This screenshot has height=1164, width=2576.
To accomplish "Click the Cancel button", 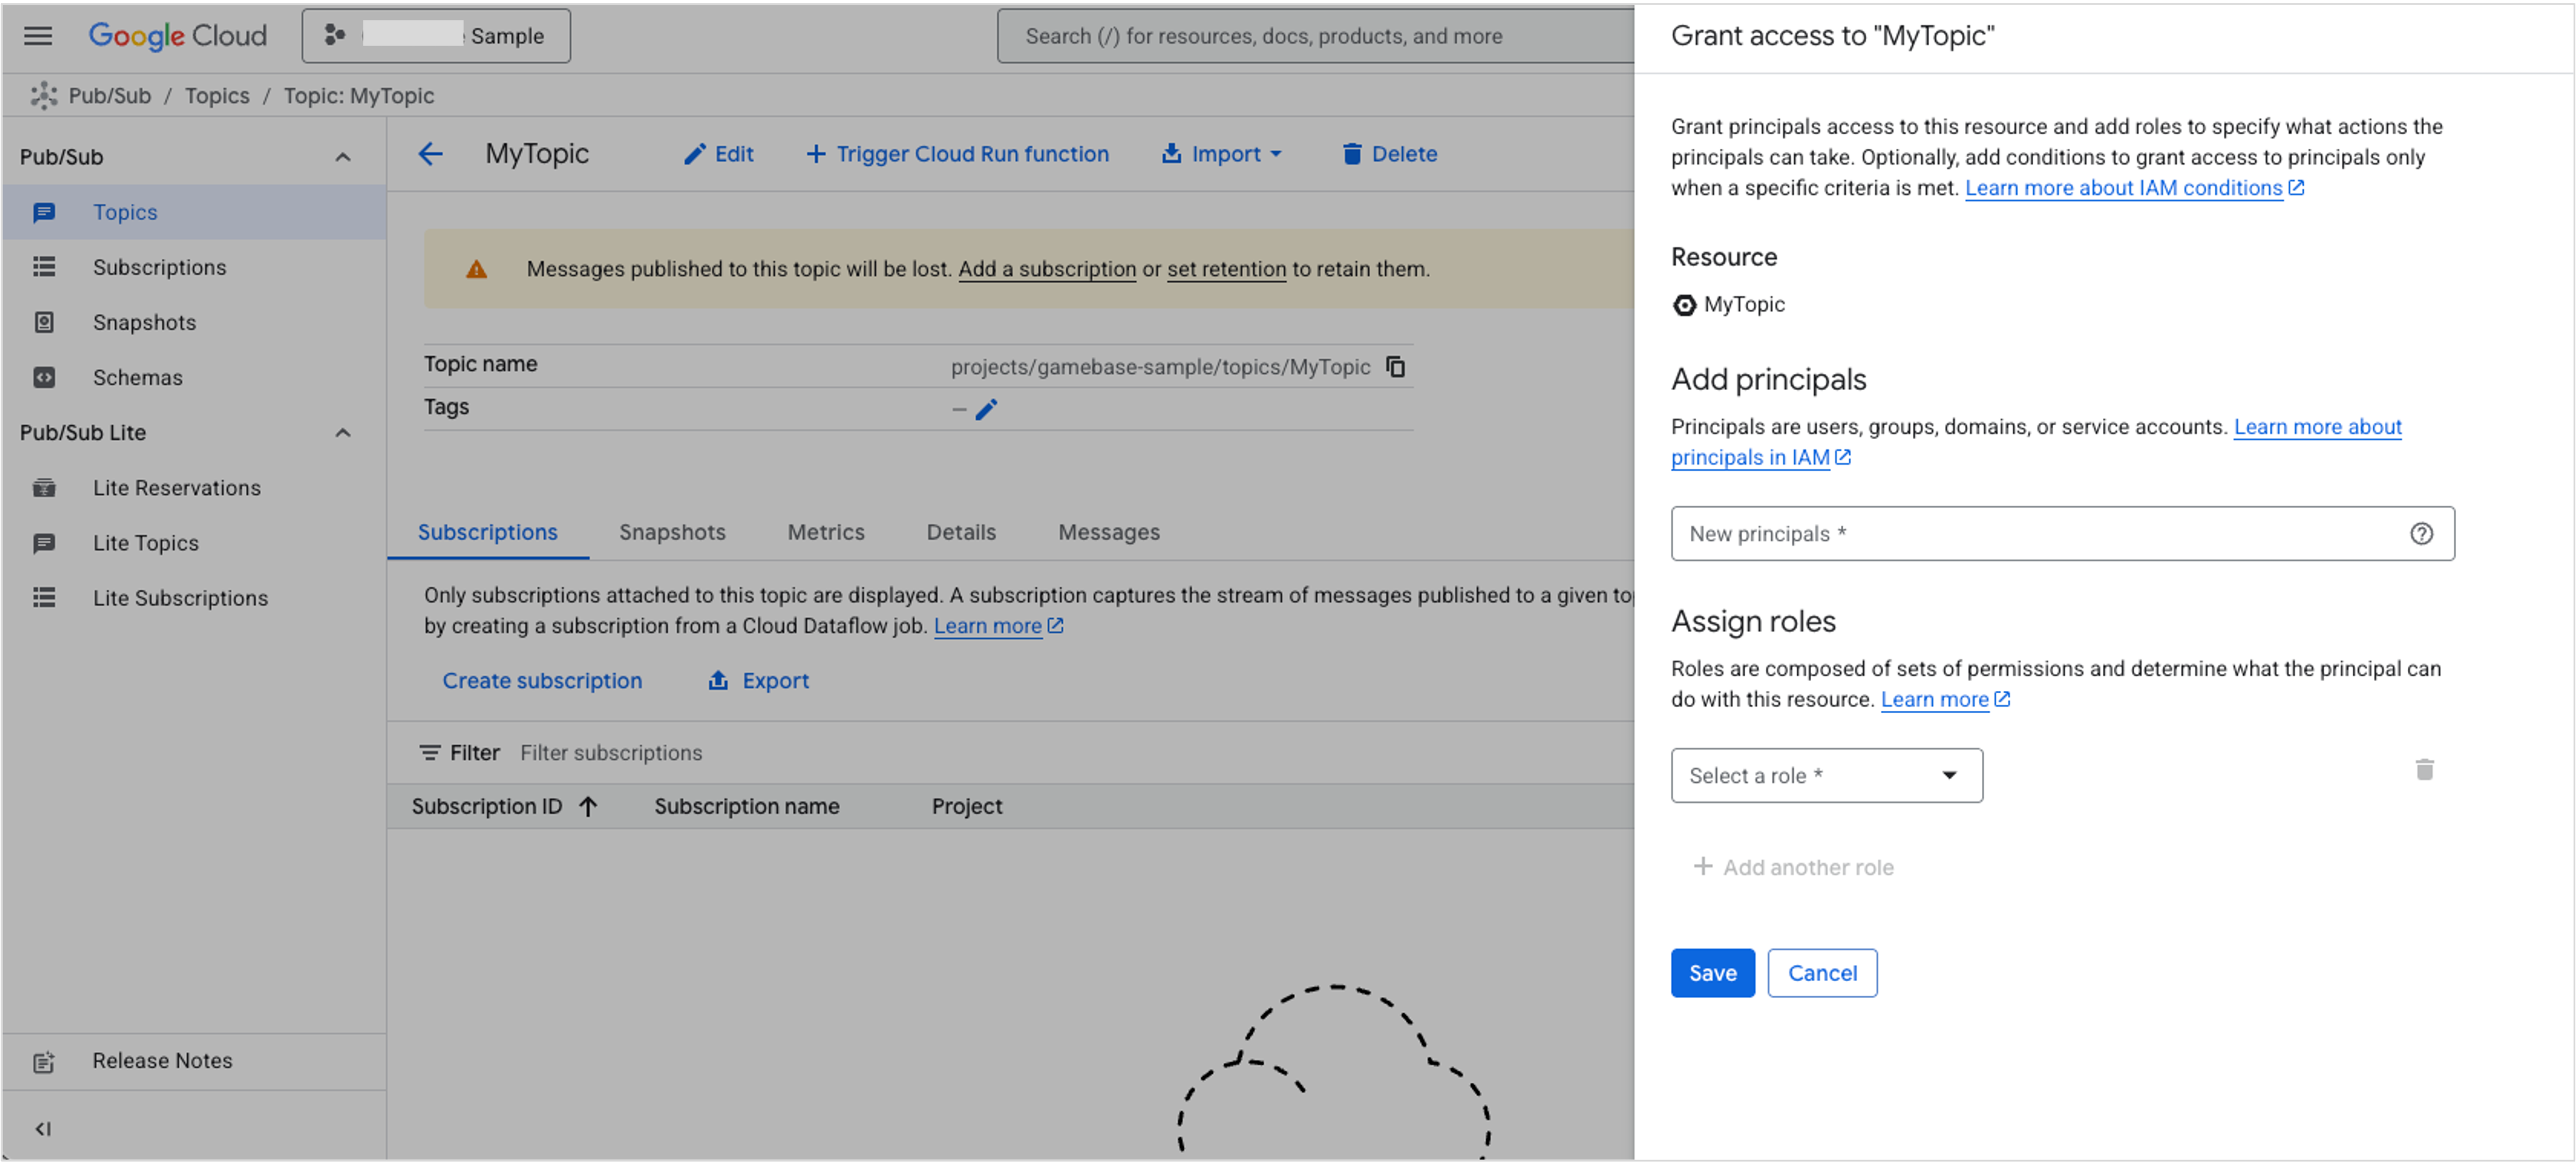I will (x=1821, y=974).
